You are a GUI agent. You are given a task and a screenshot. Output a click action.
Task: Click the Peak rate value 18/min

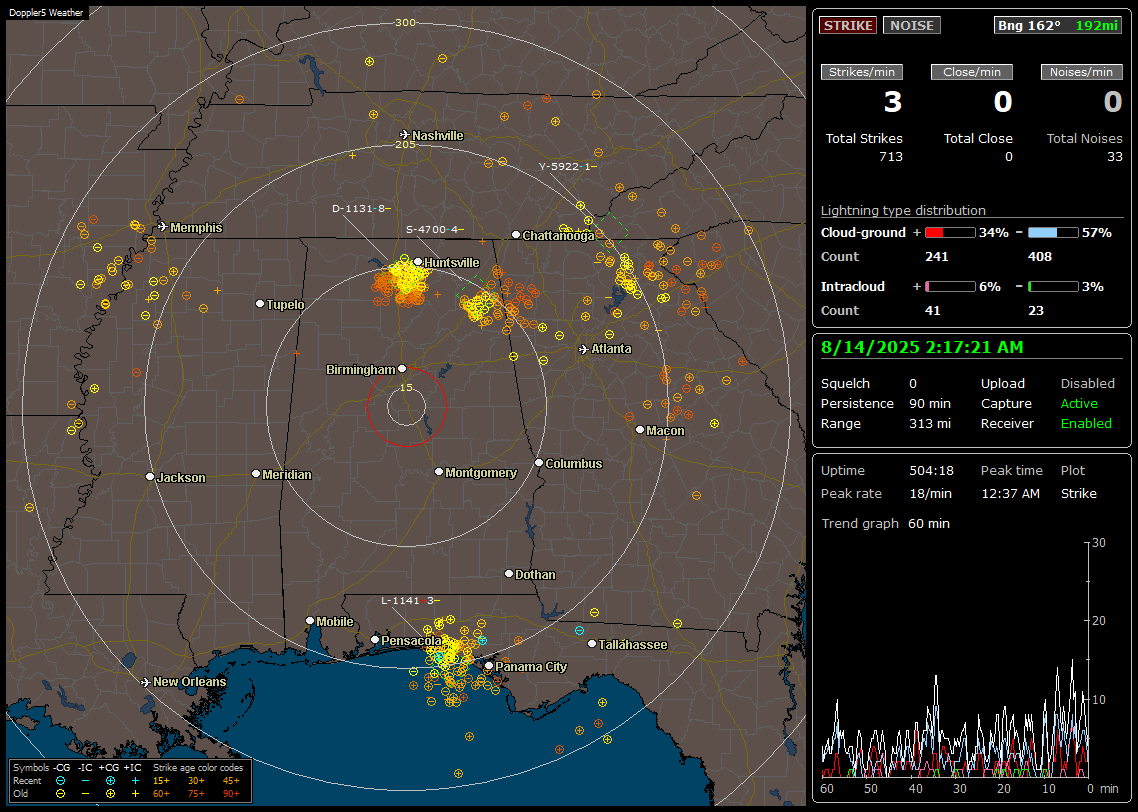931,493
